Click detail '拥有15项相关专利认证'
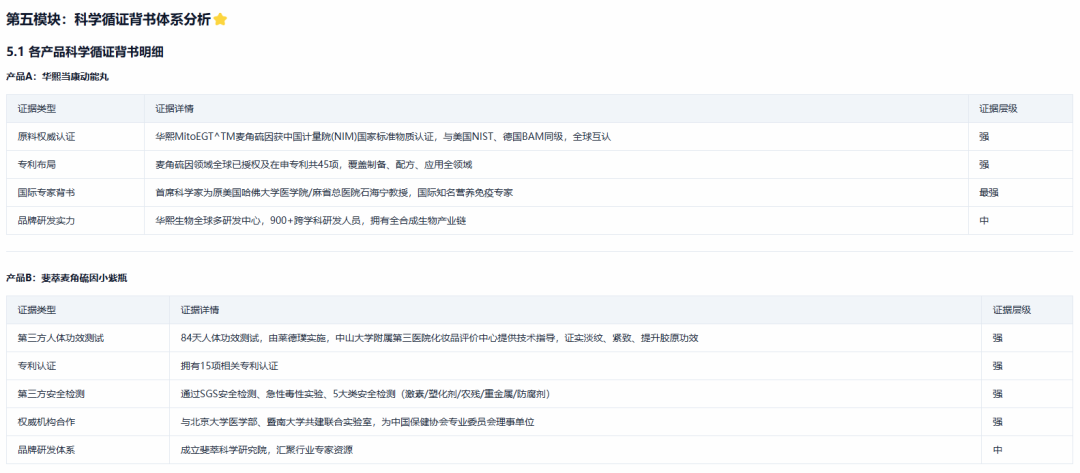 229,366
